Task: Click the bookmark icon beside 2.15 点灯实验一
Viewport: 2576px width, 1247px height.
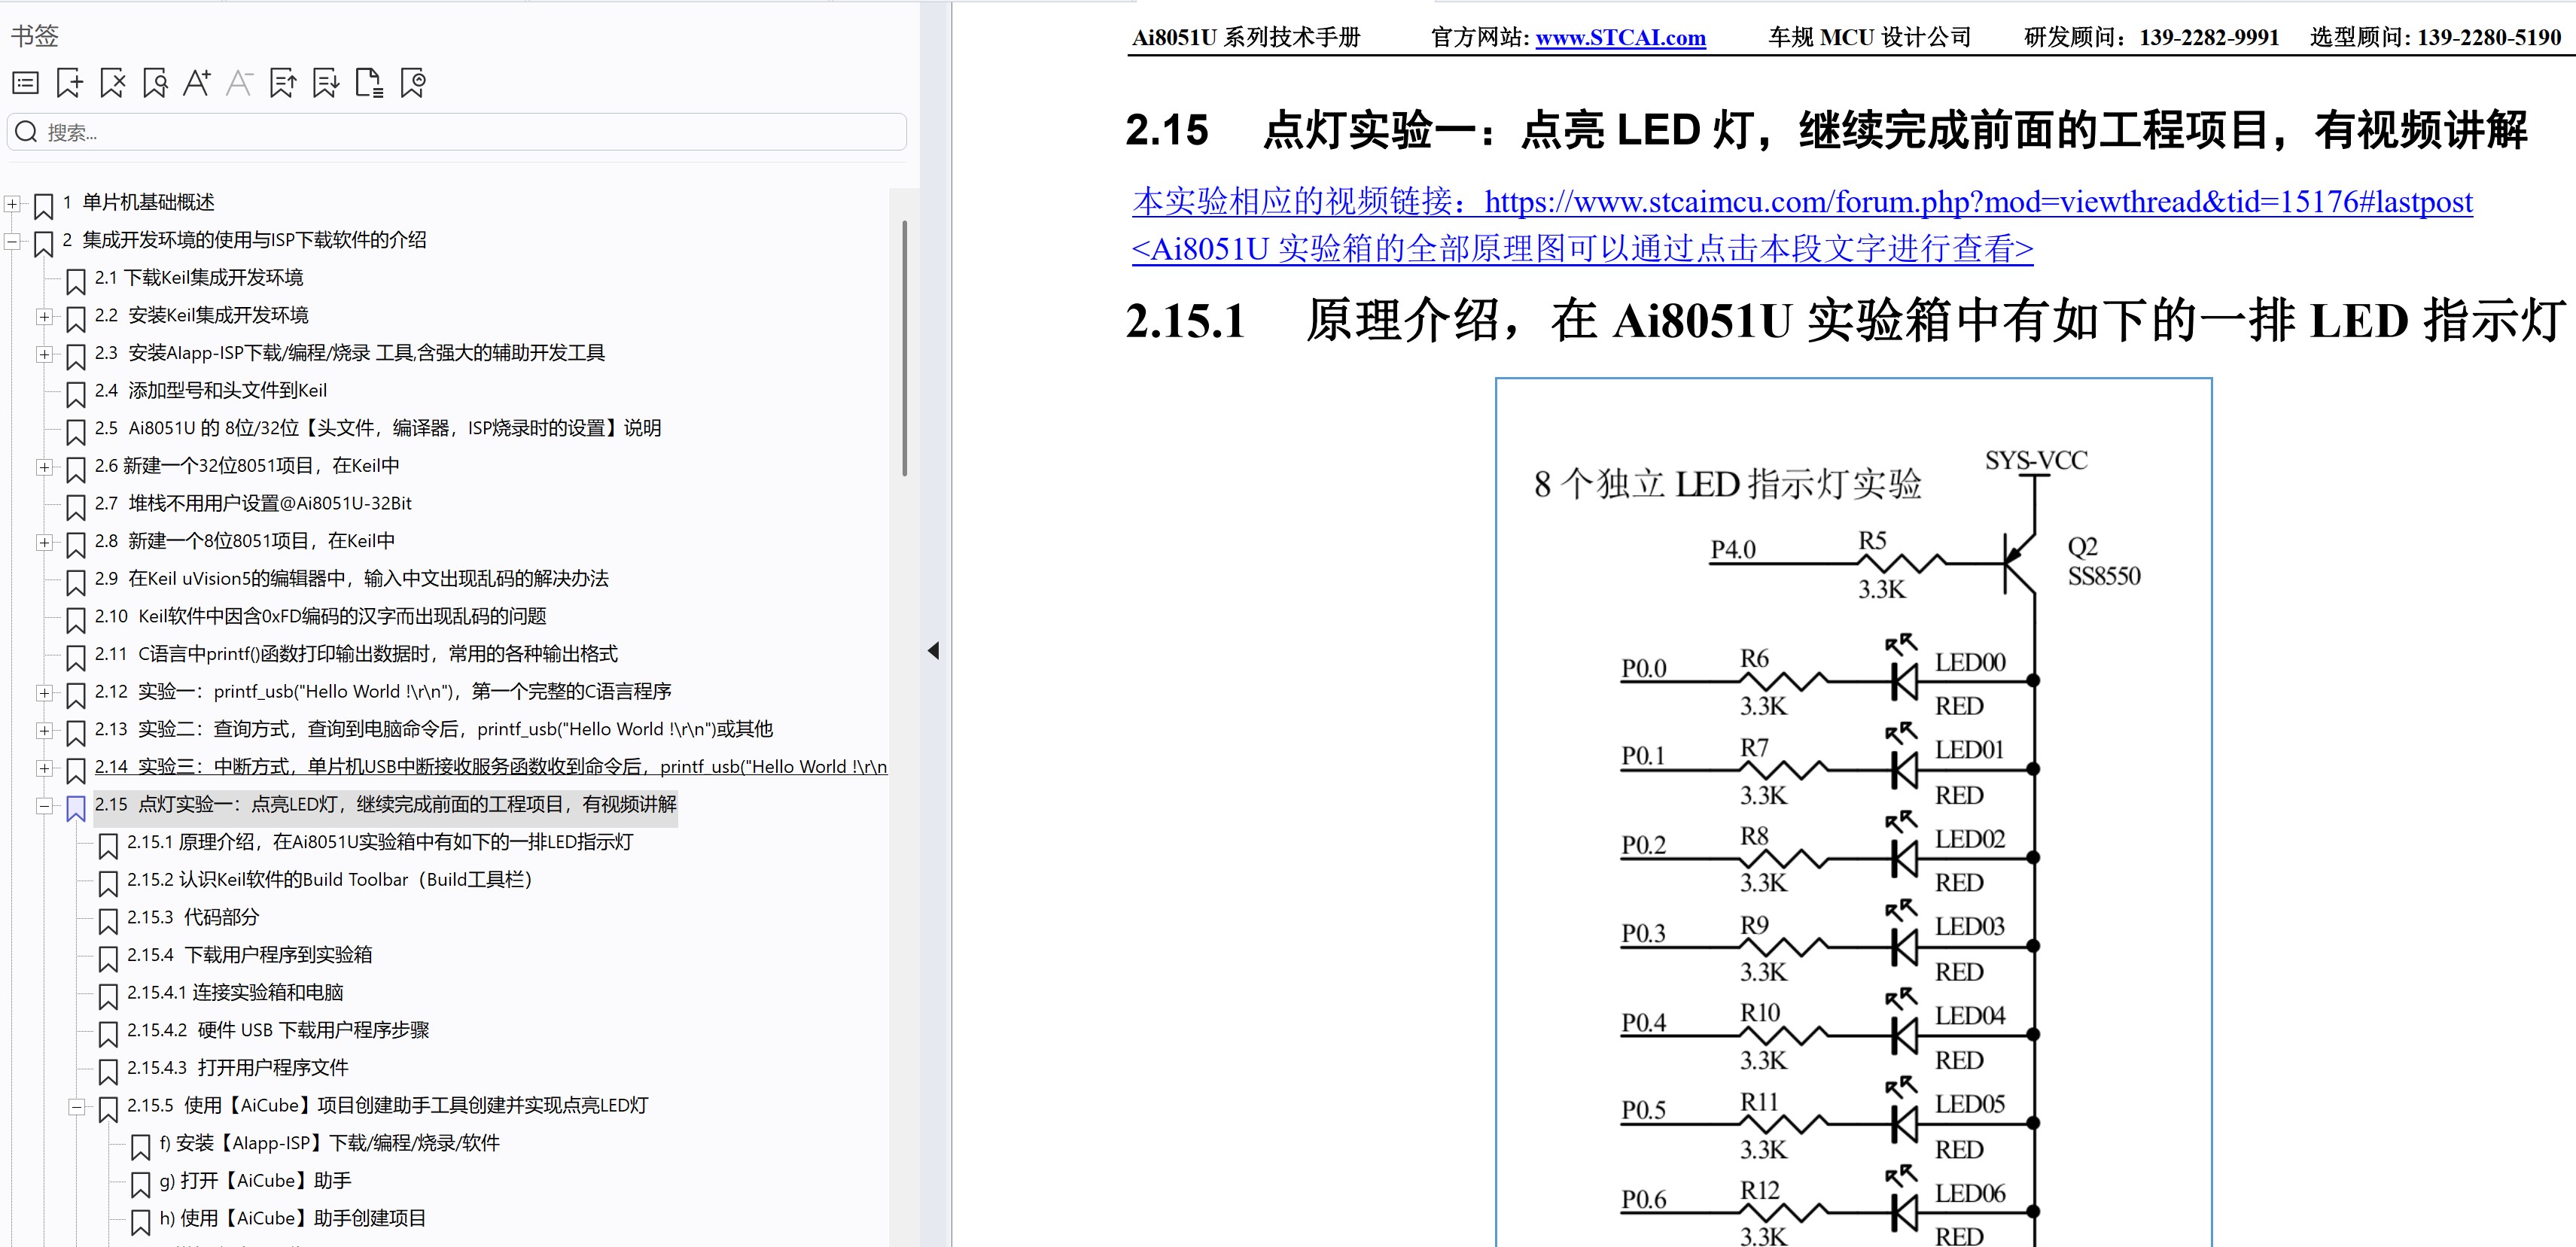Action: click(76, 808)
